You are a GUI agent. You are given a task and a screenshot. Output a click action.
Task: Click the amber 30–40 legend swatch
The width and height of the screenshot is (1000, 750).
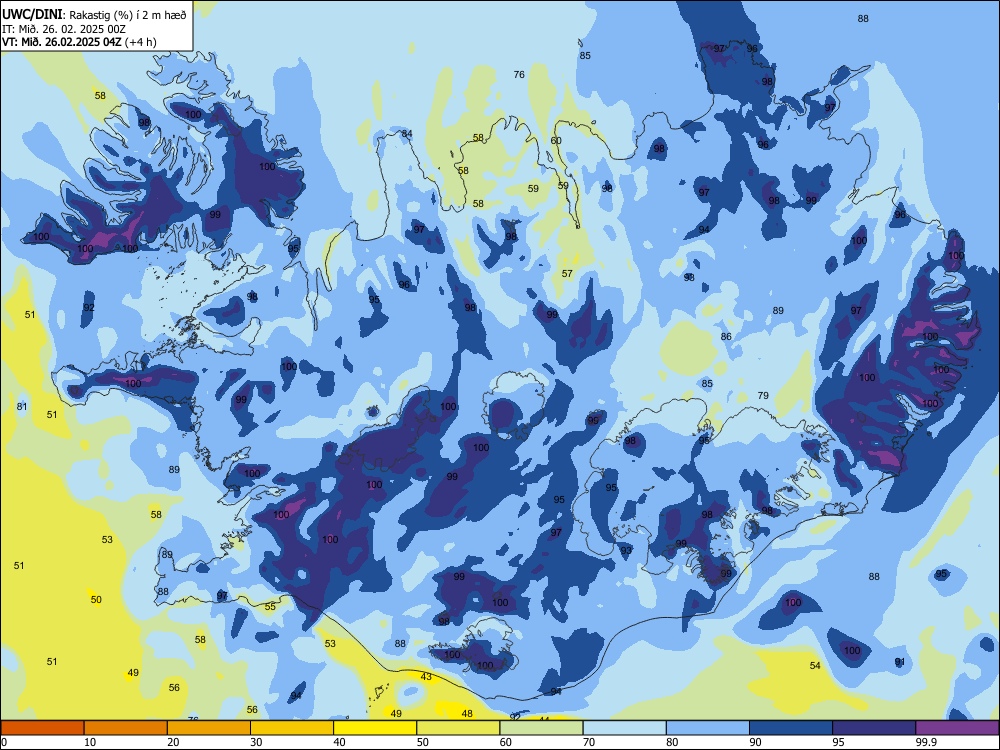coord(292,728)
